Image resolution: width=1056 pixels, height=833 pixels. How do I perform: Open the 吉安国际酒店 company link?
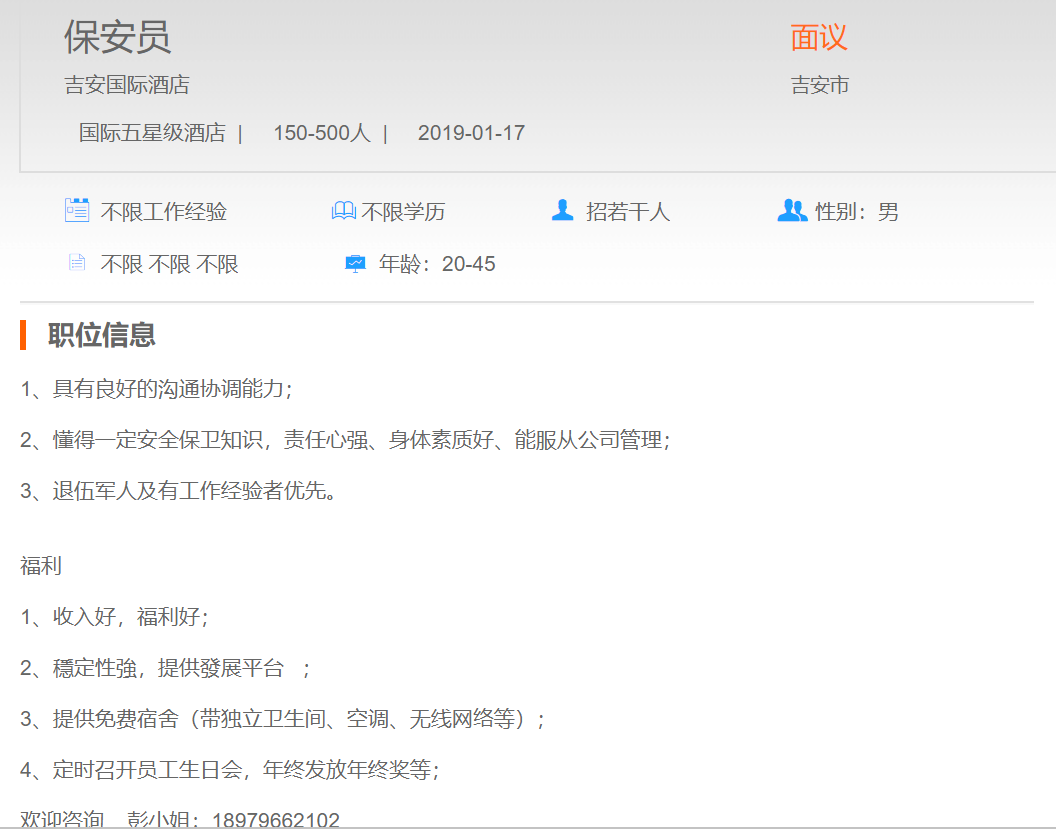pos(127,85)
